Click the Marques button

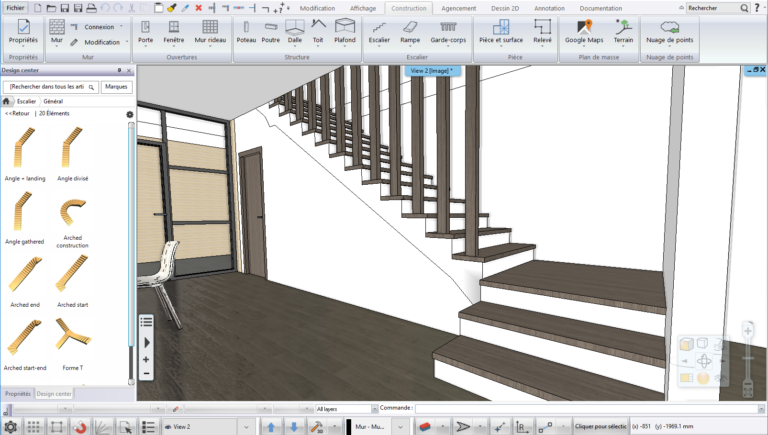pyautogui.click(x=116, y=87)
